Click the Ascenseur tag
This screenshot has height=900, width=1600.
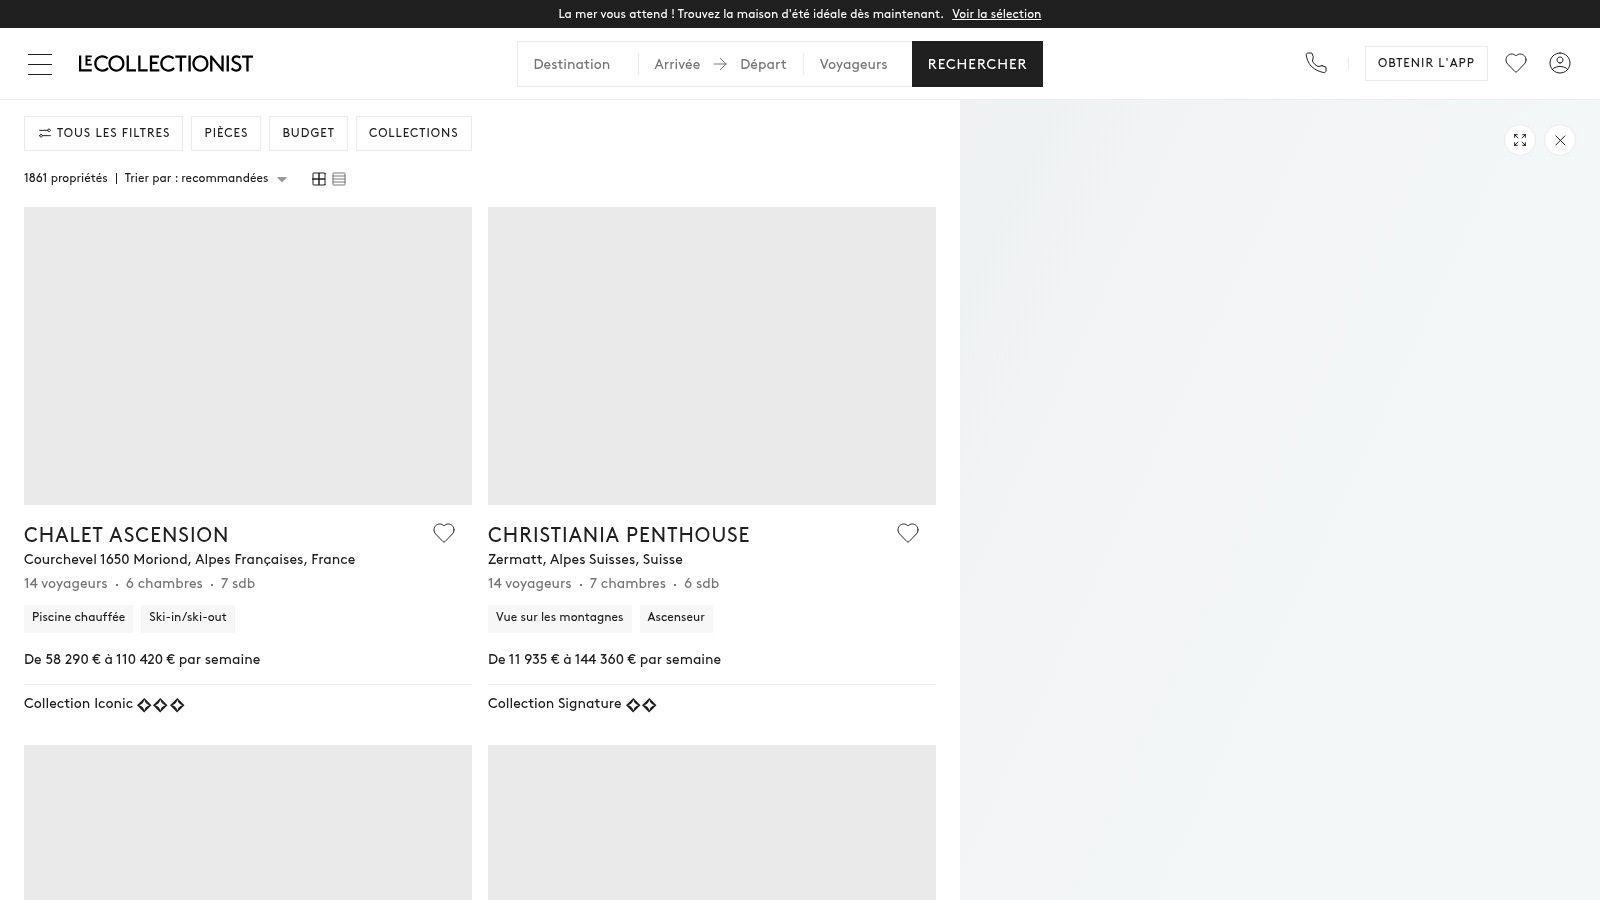coord(676,618)
